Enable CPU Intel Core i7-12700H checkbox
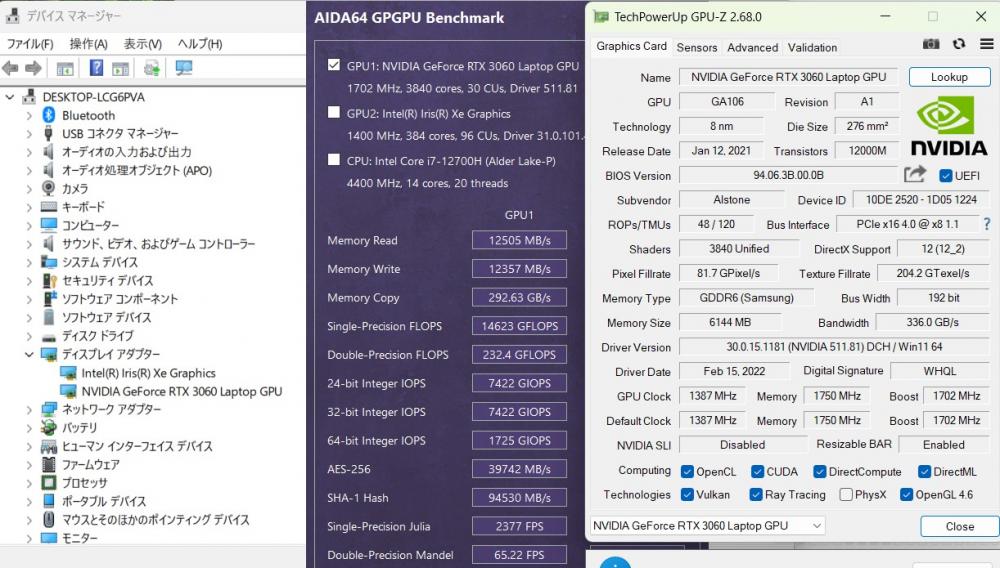The width and height of the screenshot is (1000, 568). coord(334,159)
